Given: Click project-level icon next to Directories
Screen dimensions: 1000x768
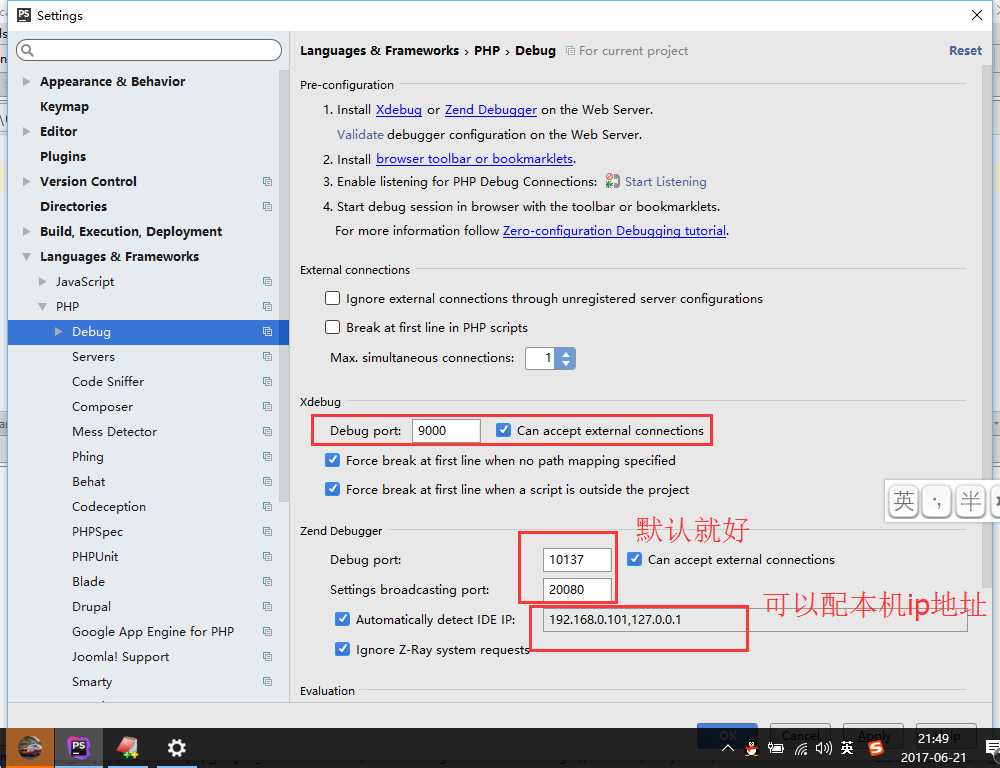Looking at the screenshot, I should [x=267, y=207].
